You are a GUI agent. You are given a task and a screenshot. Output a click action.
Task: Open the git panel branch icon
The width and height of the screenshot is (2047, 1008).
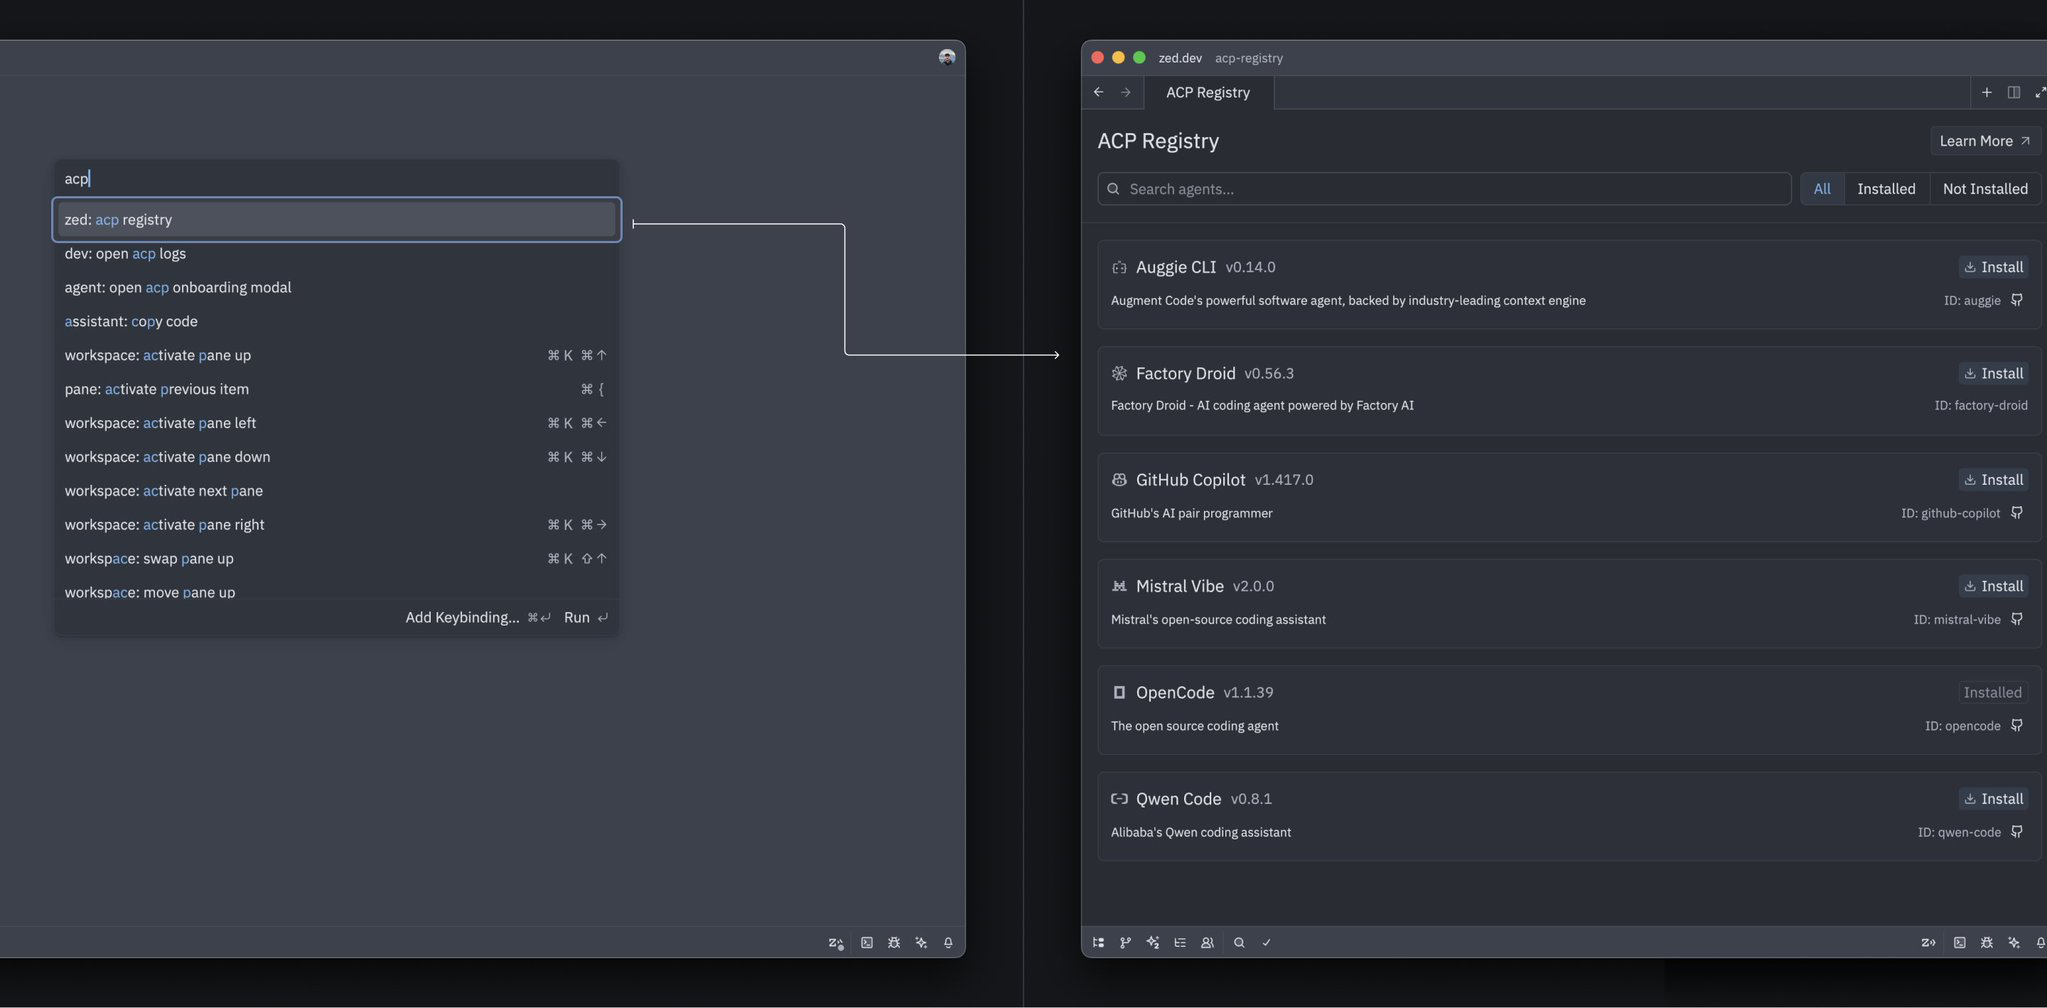coord(1126,942)
